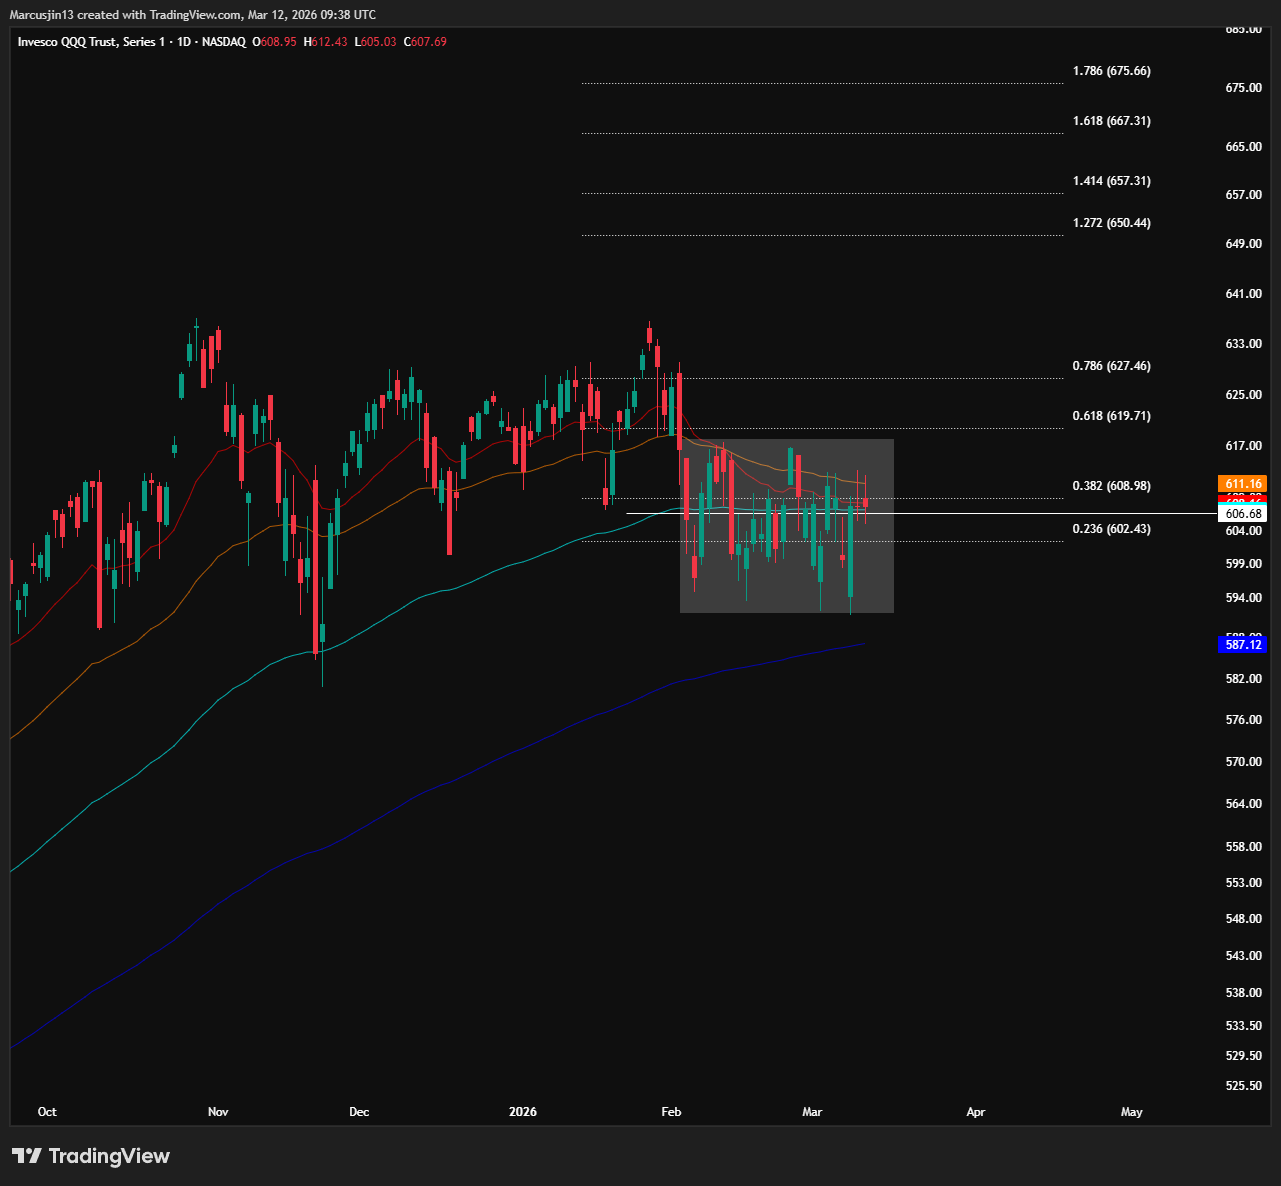Click the 649.00 price axis label
The height and width of the screenshot is (1186, 1281).
pos(1244,244)
